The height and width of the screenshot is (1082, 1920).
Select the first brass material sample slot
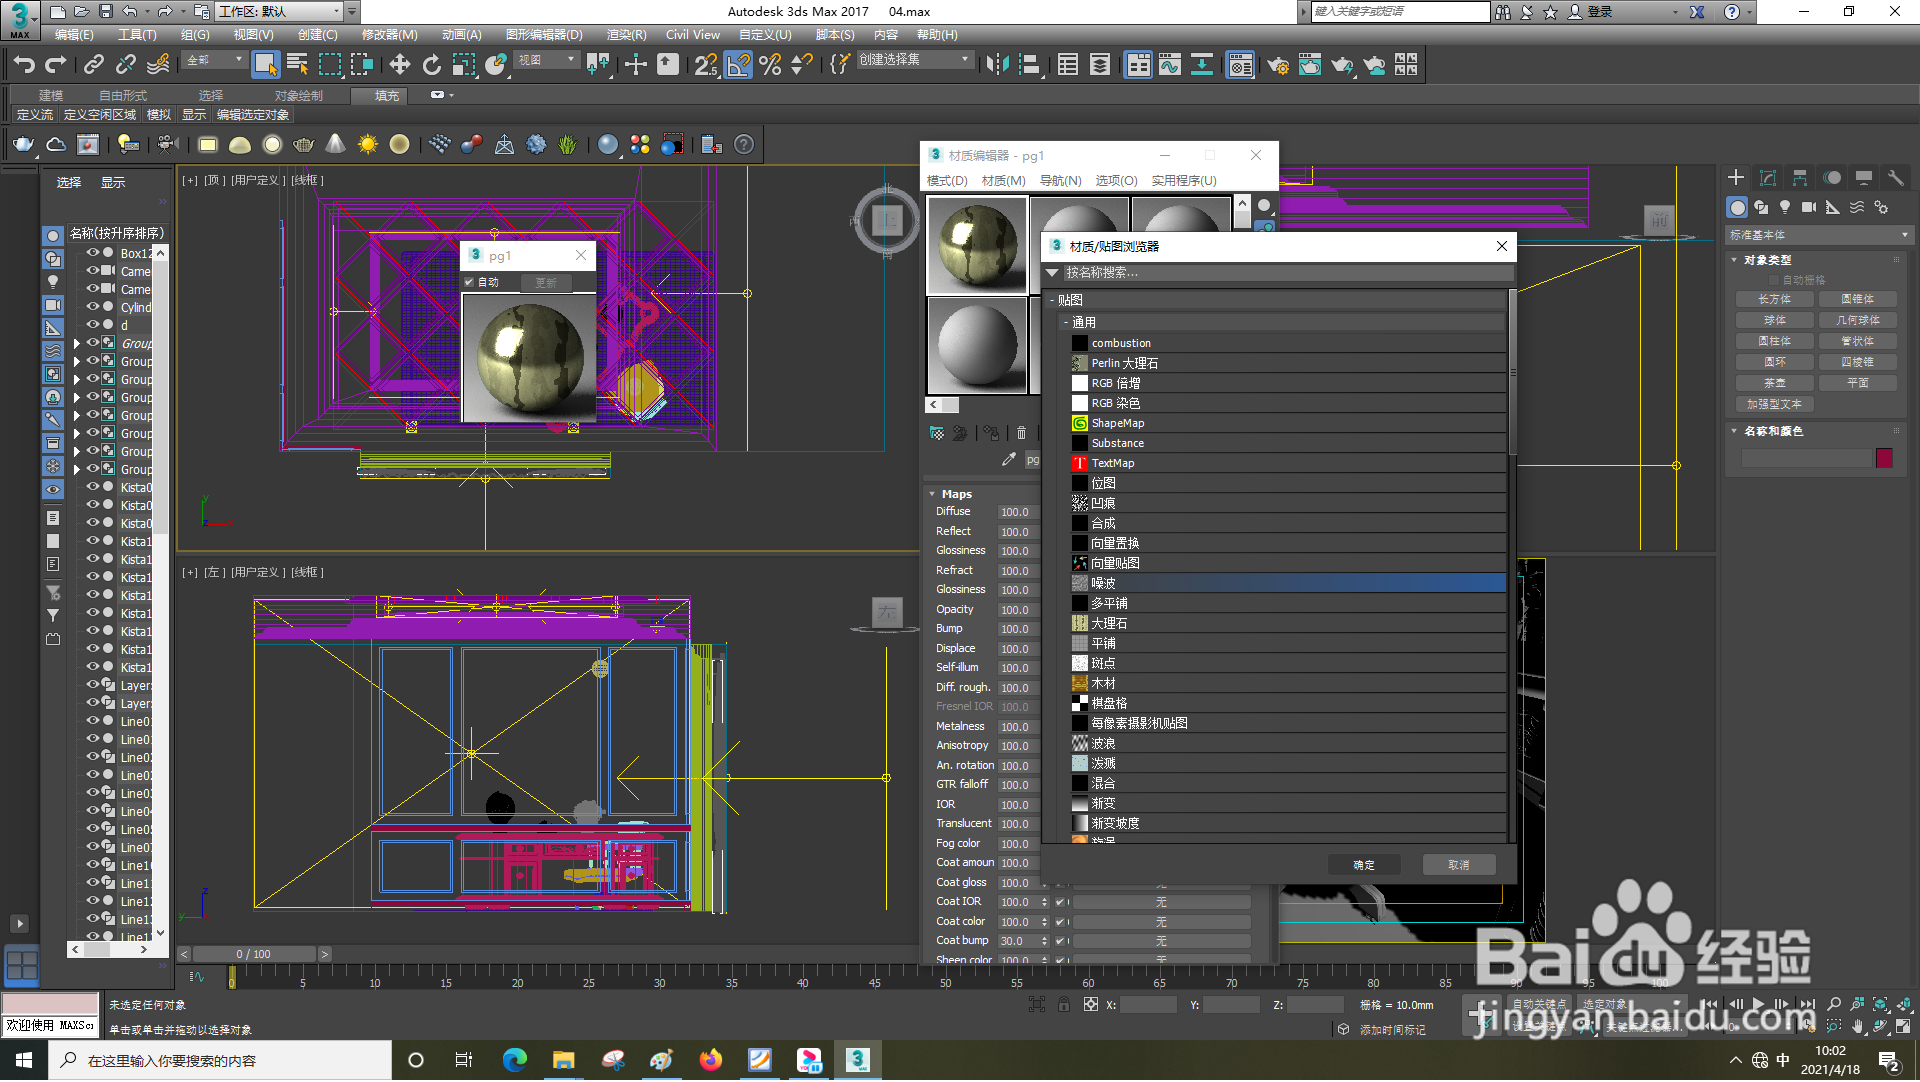click(x=978, y=246)
